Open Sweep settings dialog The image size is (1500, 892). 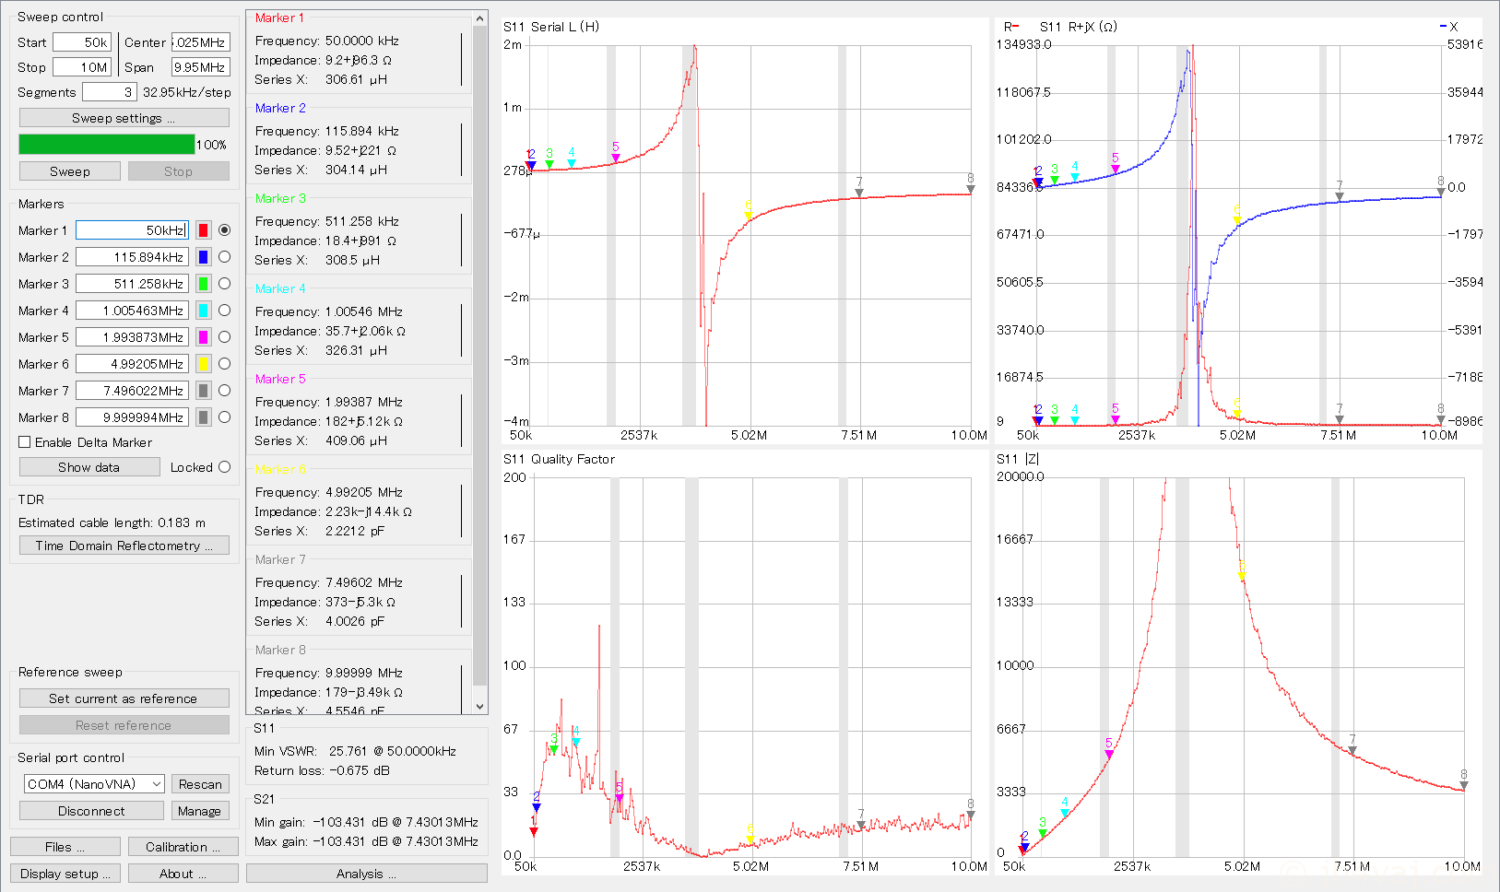pyautogui.click(x=124, y=118)
